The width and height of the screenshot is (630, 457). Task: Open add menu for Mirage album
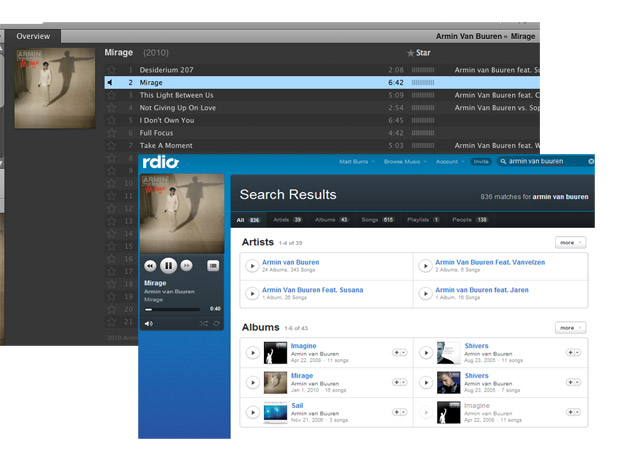click(399, 382)
